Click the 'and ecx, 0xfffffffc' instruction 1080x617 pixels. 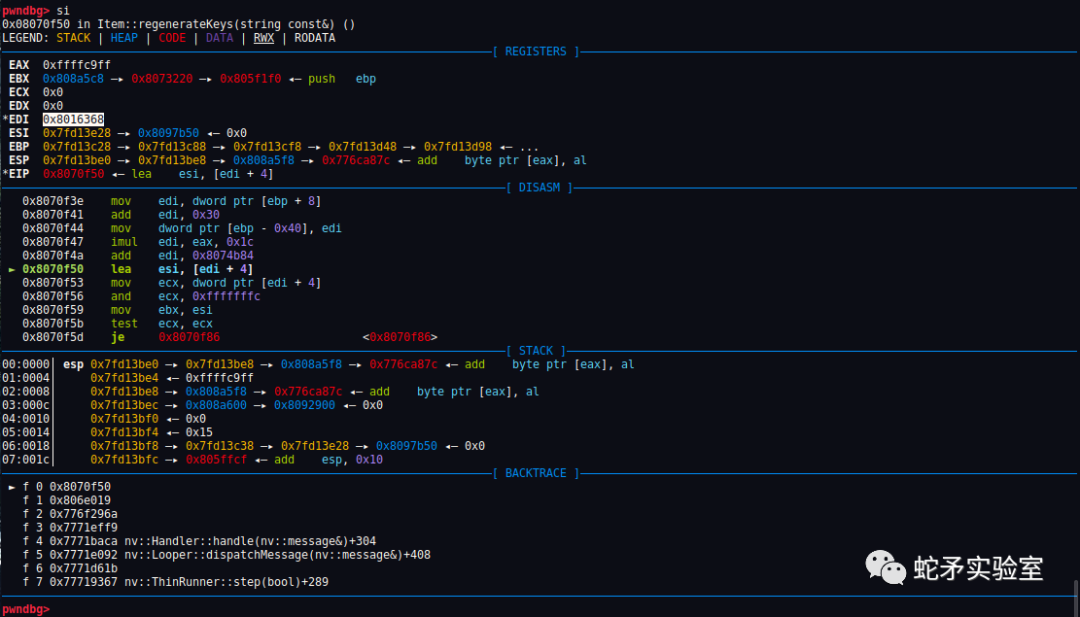click(x=185, y=297)
